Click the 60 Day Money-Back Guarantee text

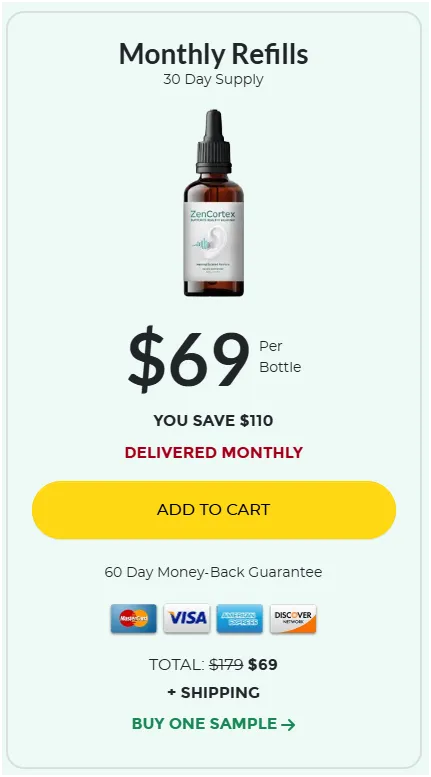pos(214,572)
